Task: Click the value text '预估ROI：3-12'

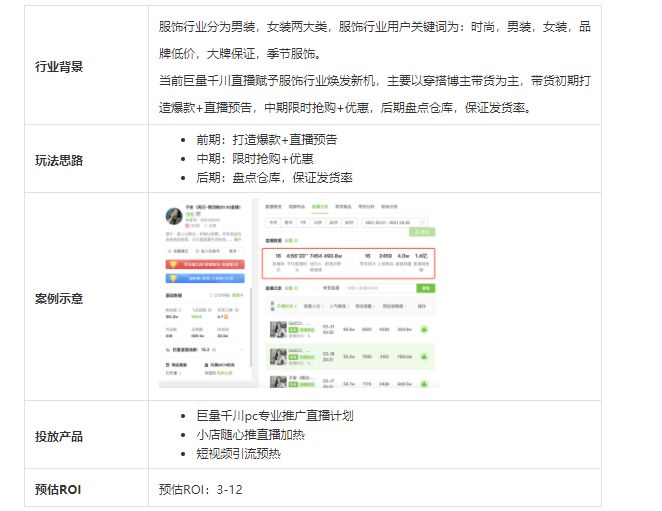Action: coord(201,489)
